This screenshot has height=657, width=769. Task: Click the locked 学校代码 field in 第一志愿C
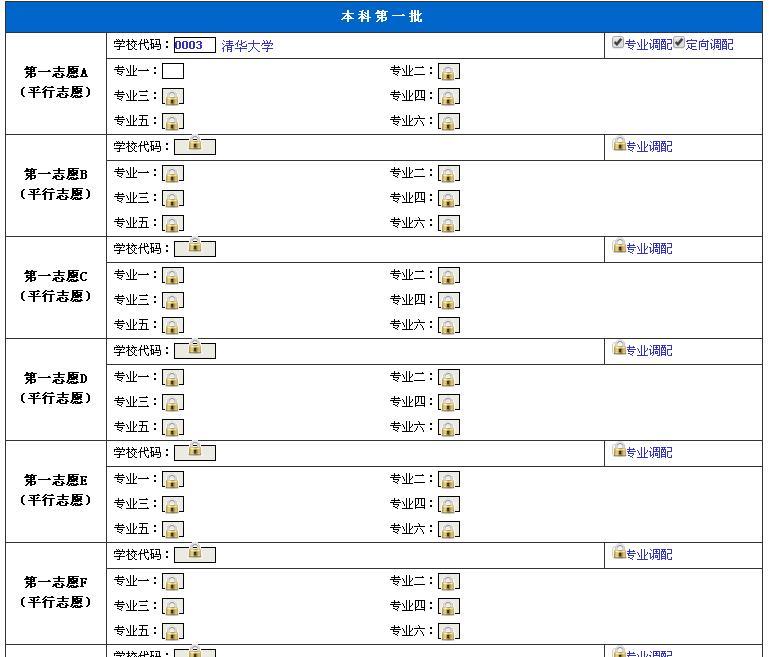tap(195, 249)
